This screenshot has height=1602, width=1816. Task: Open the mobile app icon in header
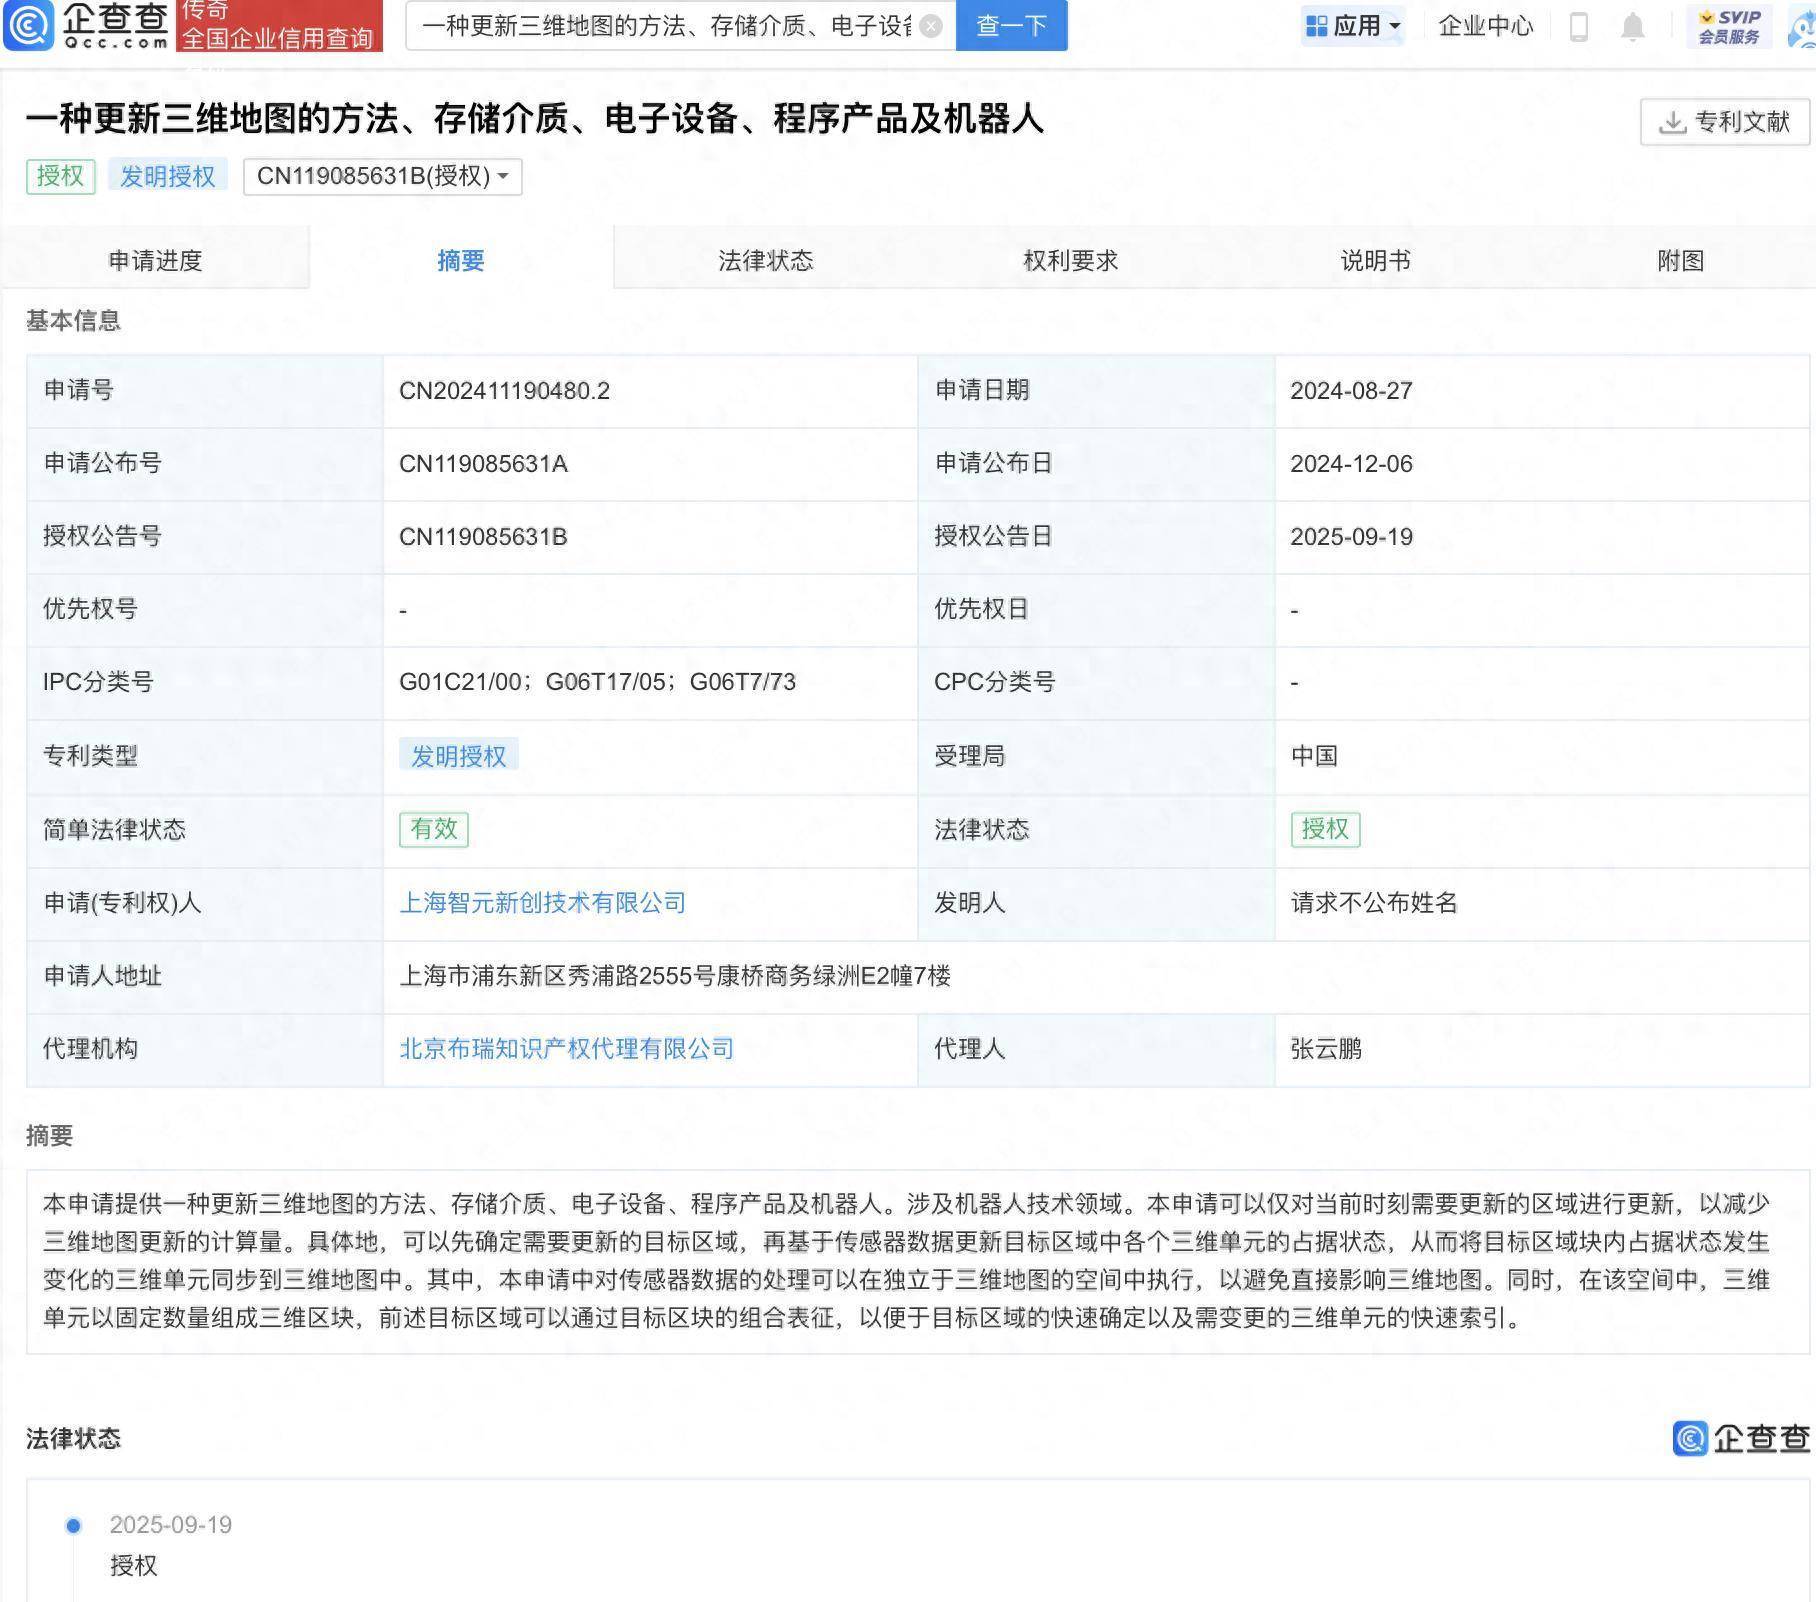(1581, 27)
